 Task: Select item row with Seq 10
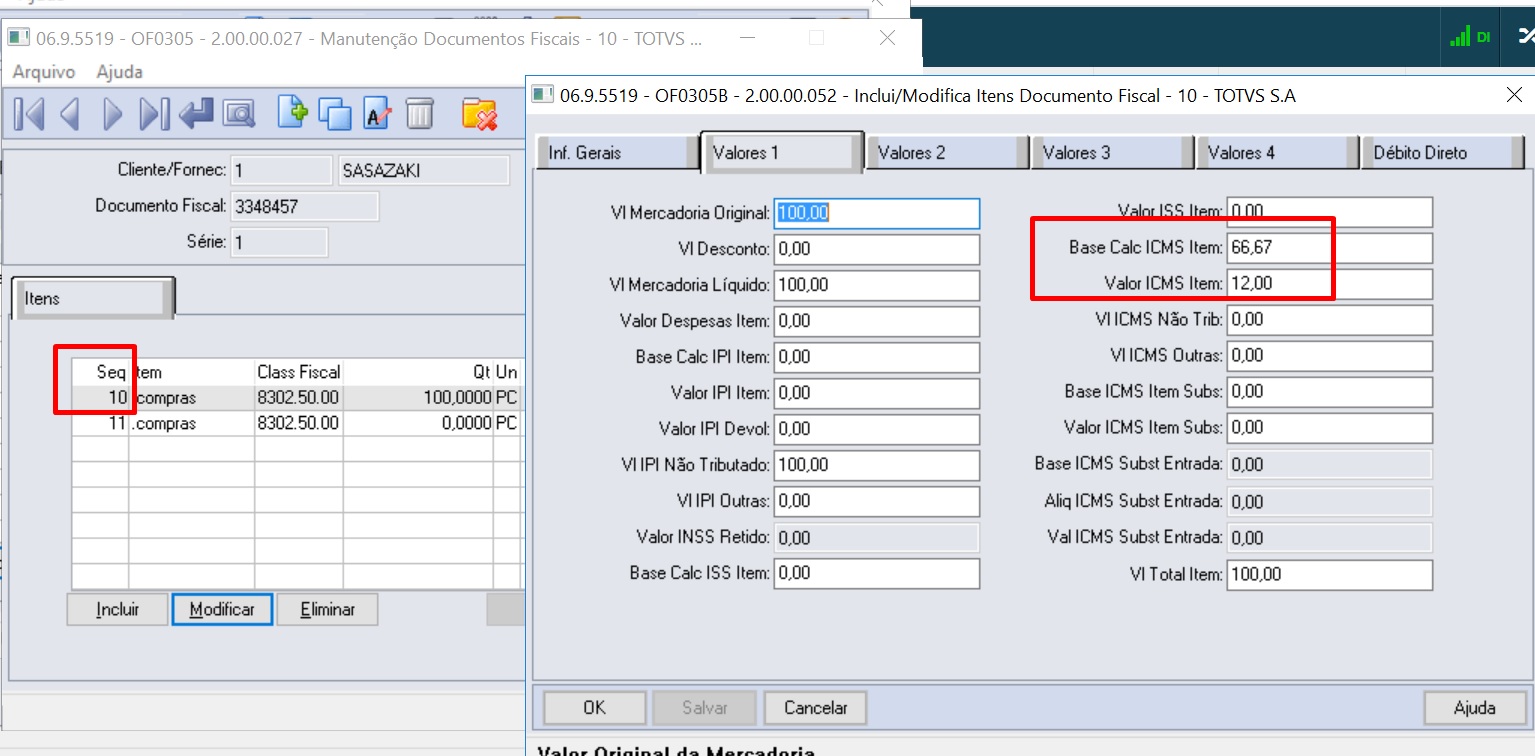tap(298, 398)
